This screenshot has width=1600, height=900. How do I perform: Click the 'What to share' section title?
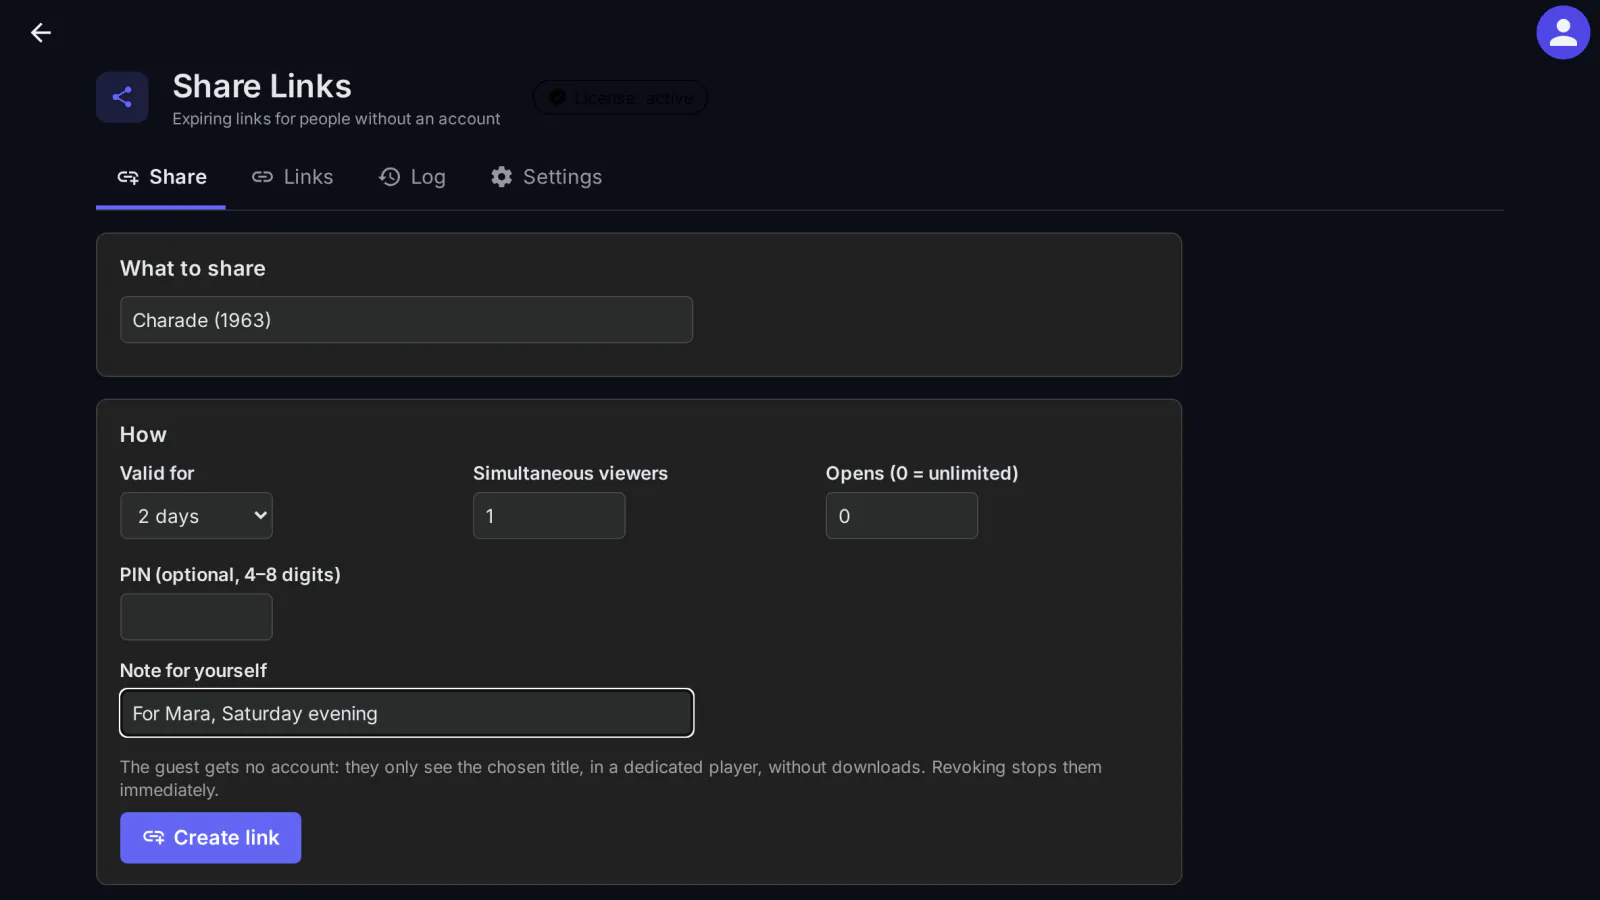point(193,268)
